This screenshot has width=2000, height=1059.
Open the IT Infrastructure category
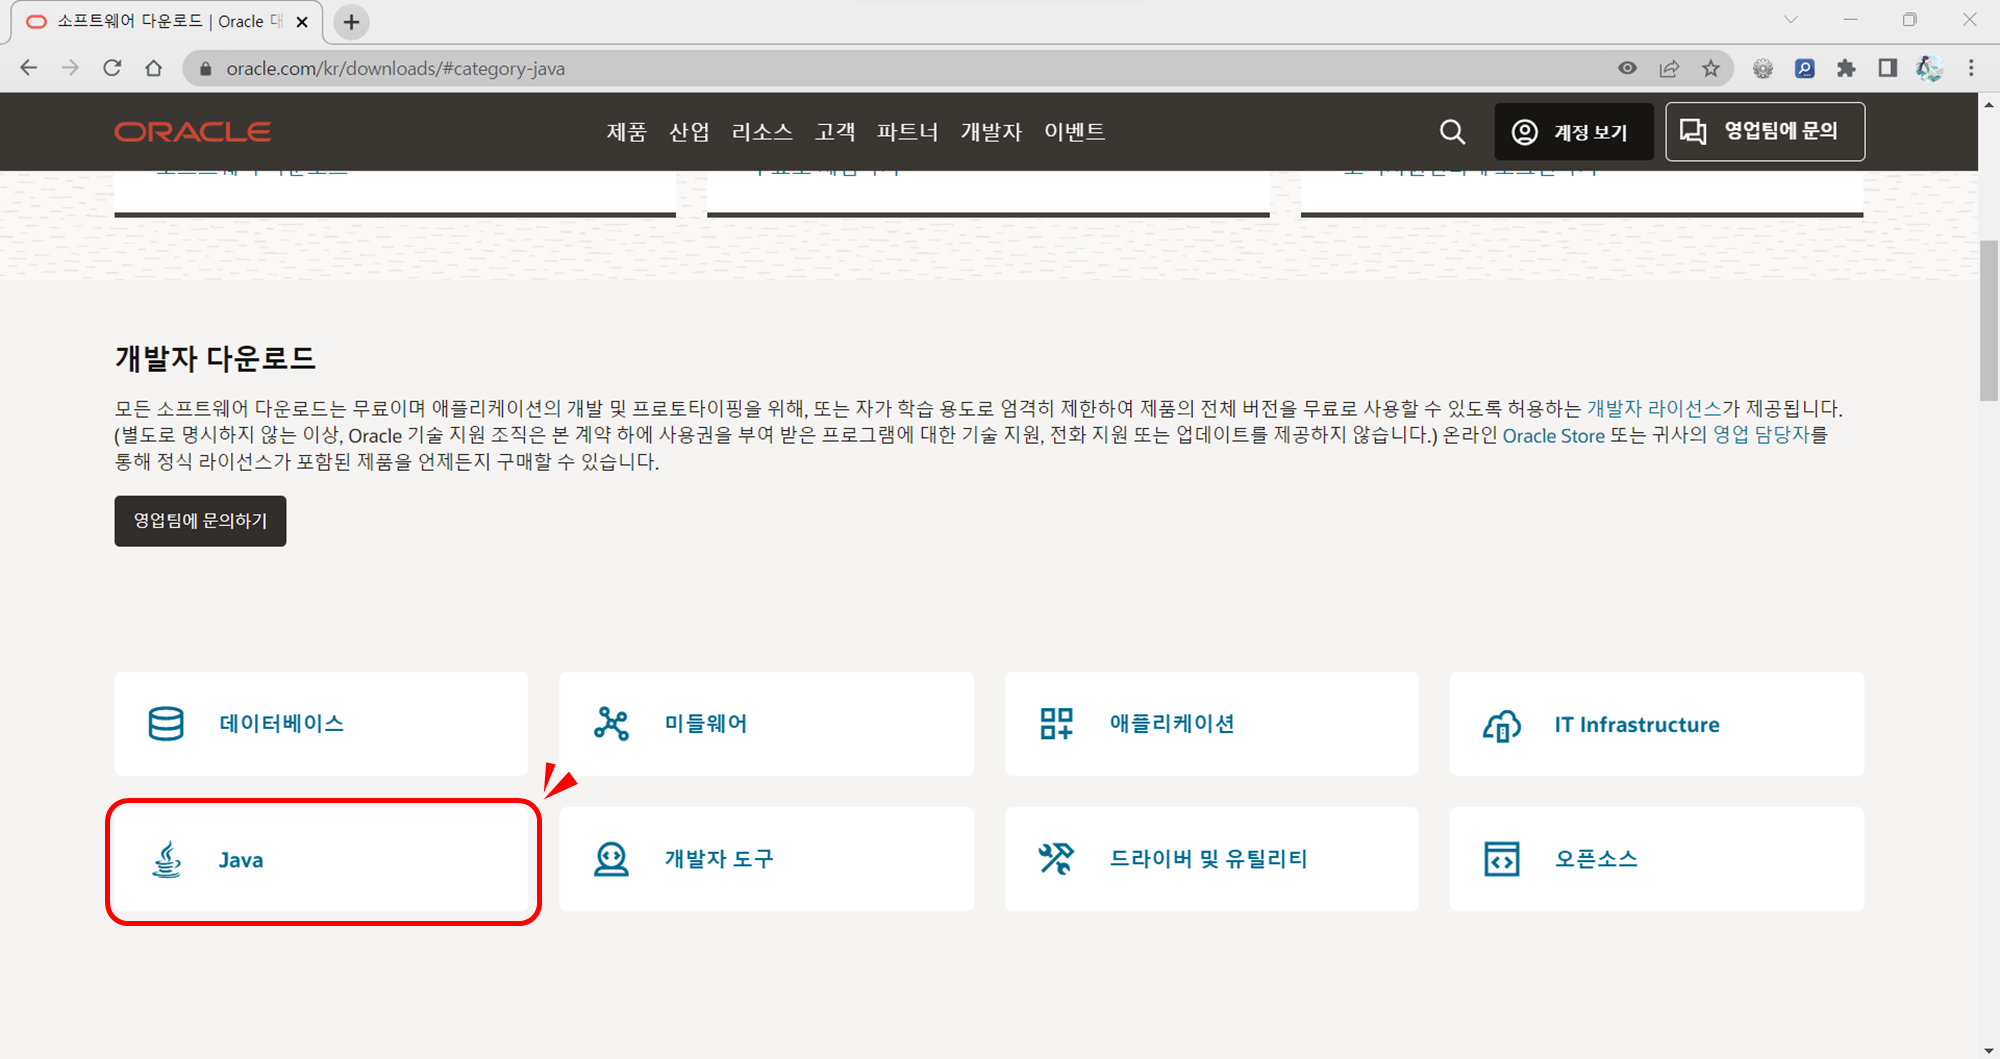point(1656,723)
